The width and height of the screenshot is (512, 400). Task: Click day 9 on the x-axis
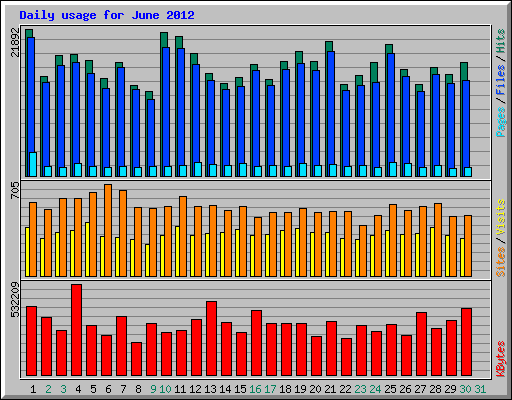(x=153, y=389)
